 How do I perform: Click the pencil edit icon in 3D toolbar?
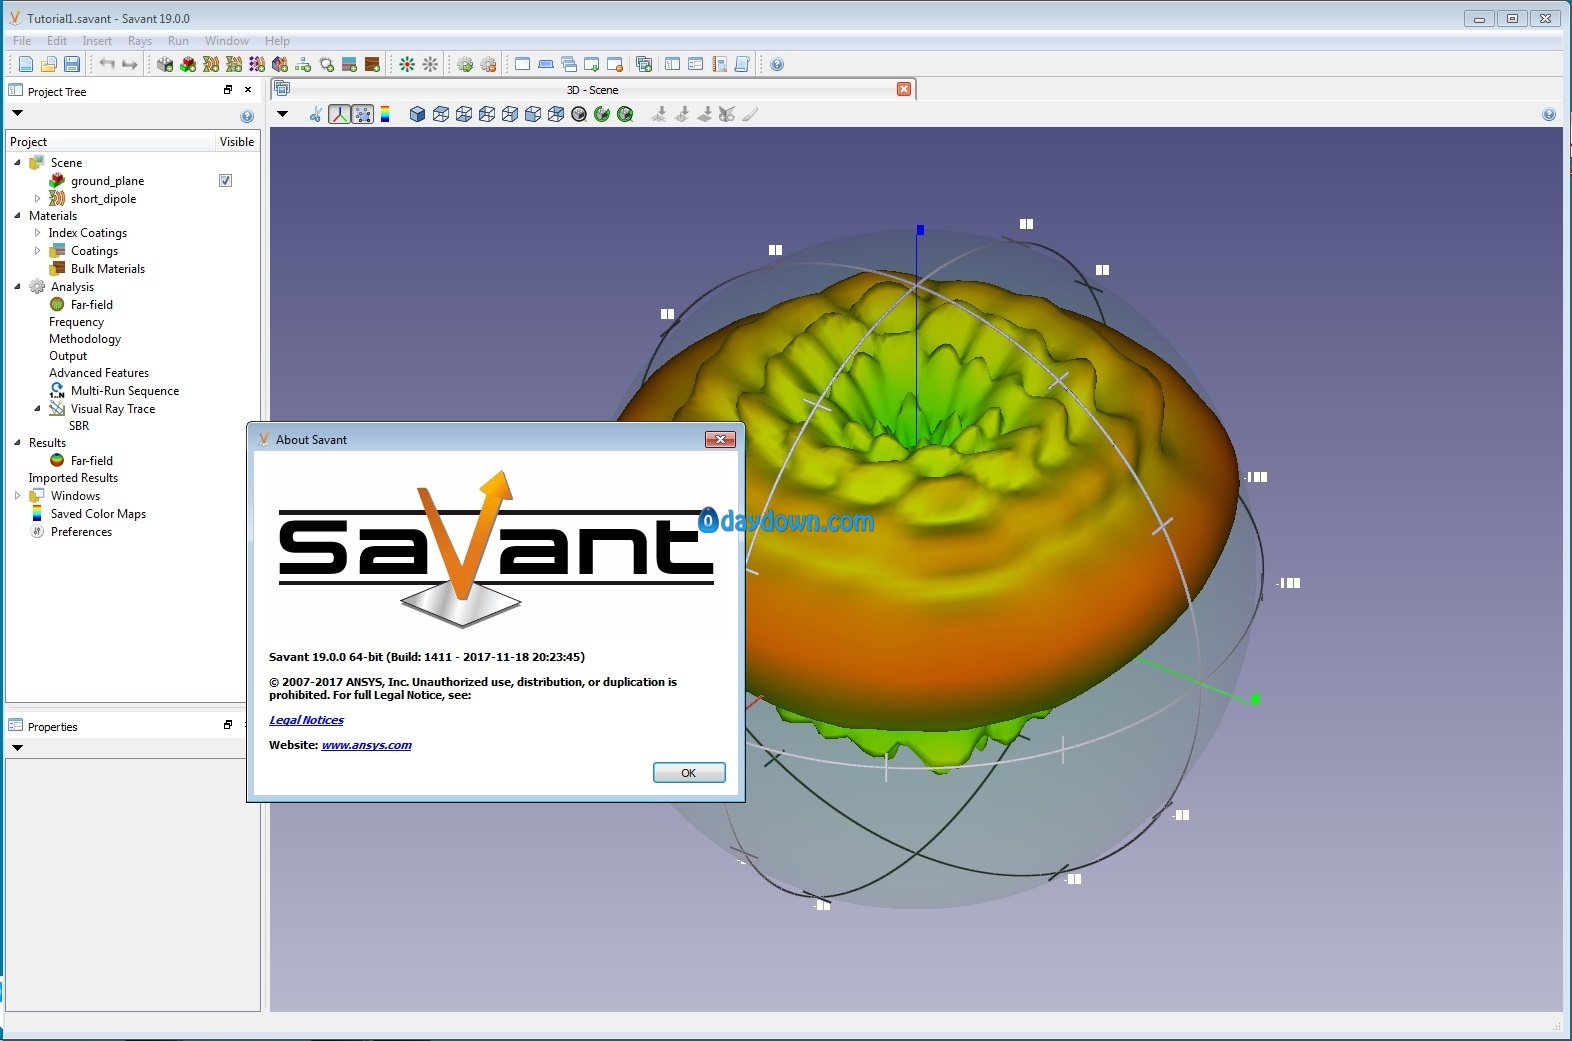[x=750, y=114]
